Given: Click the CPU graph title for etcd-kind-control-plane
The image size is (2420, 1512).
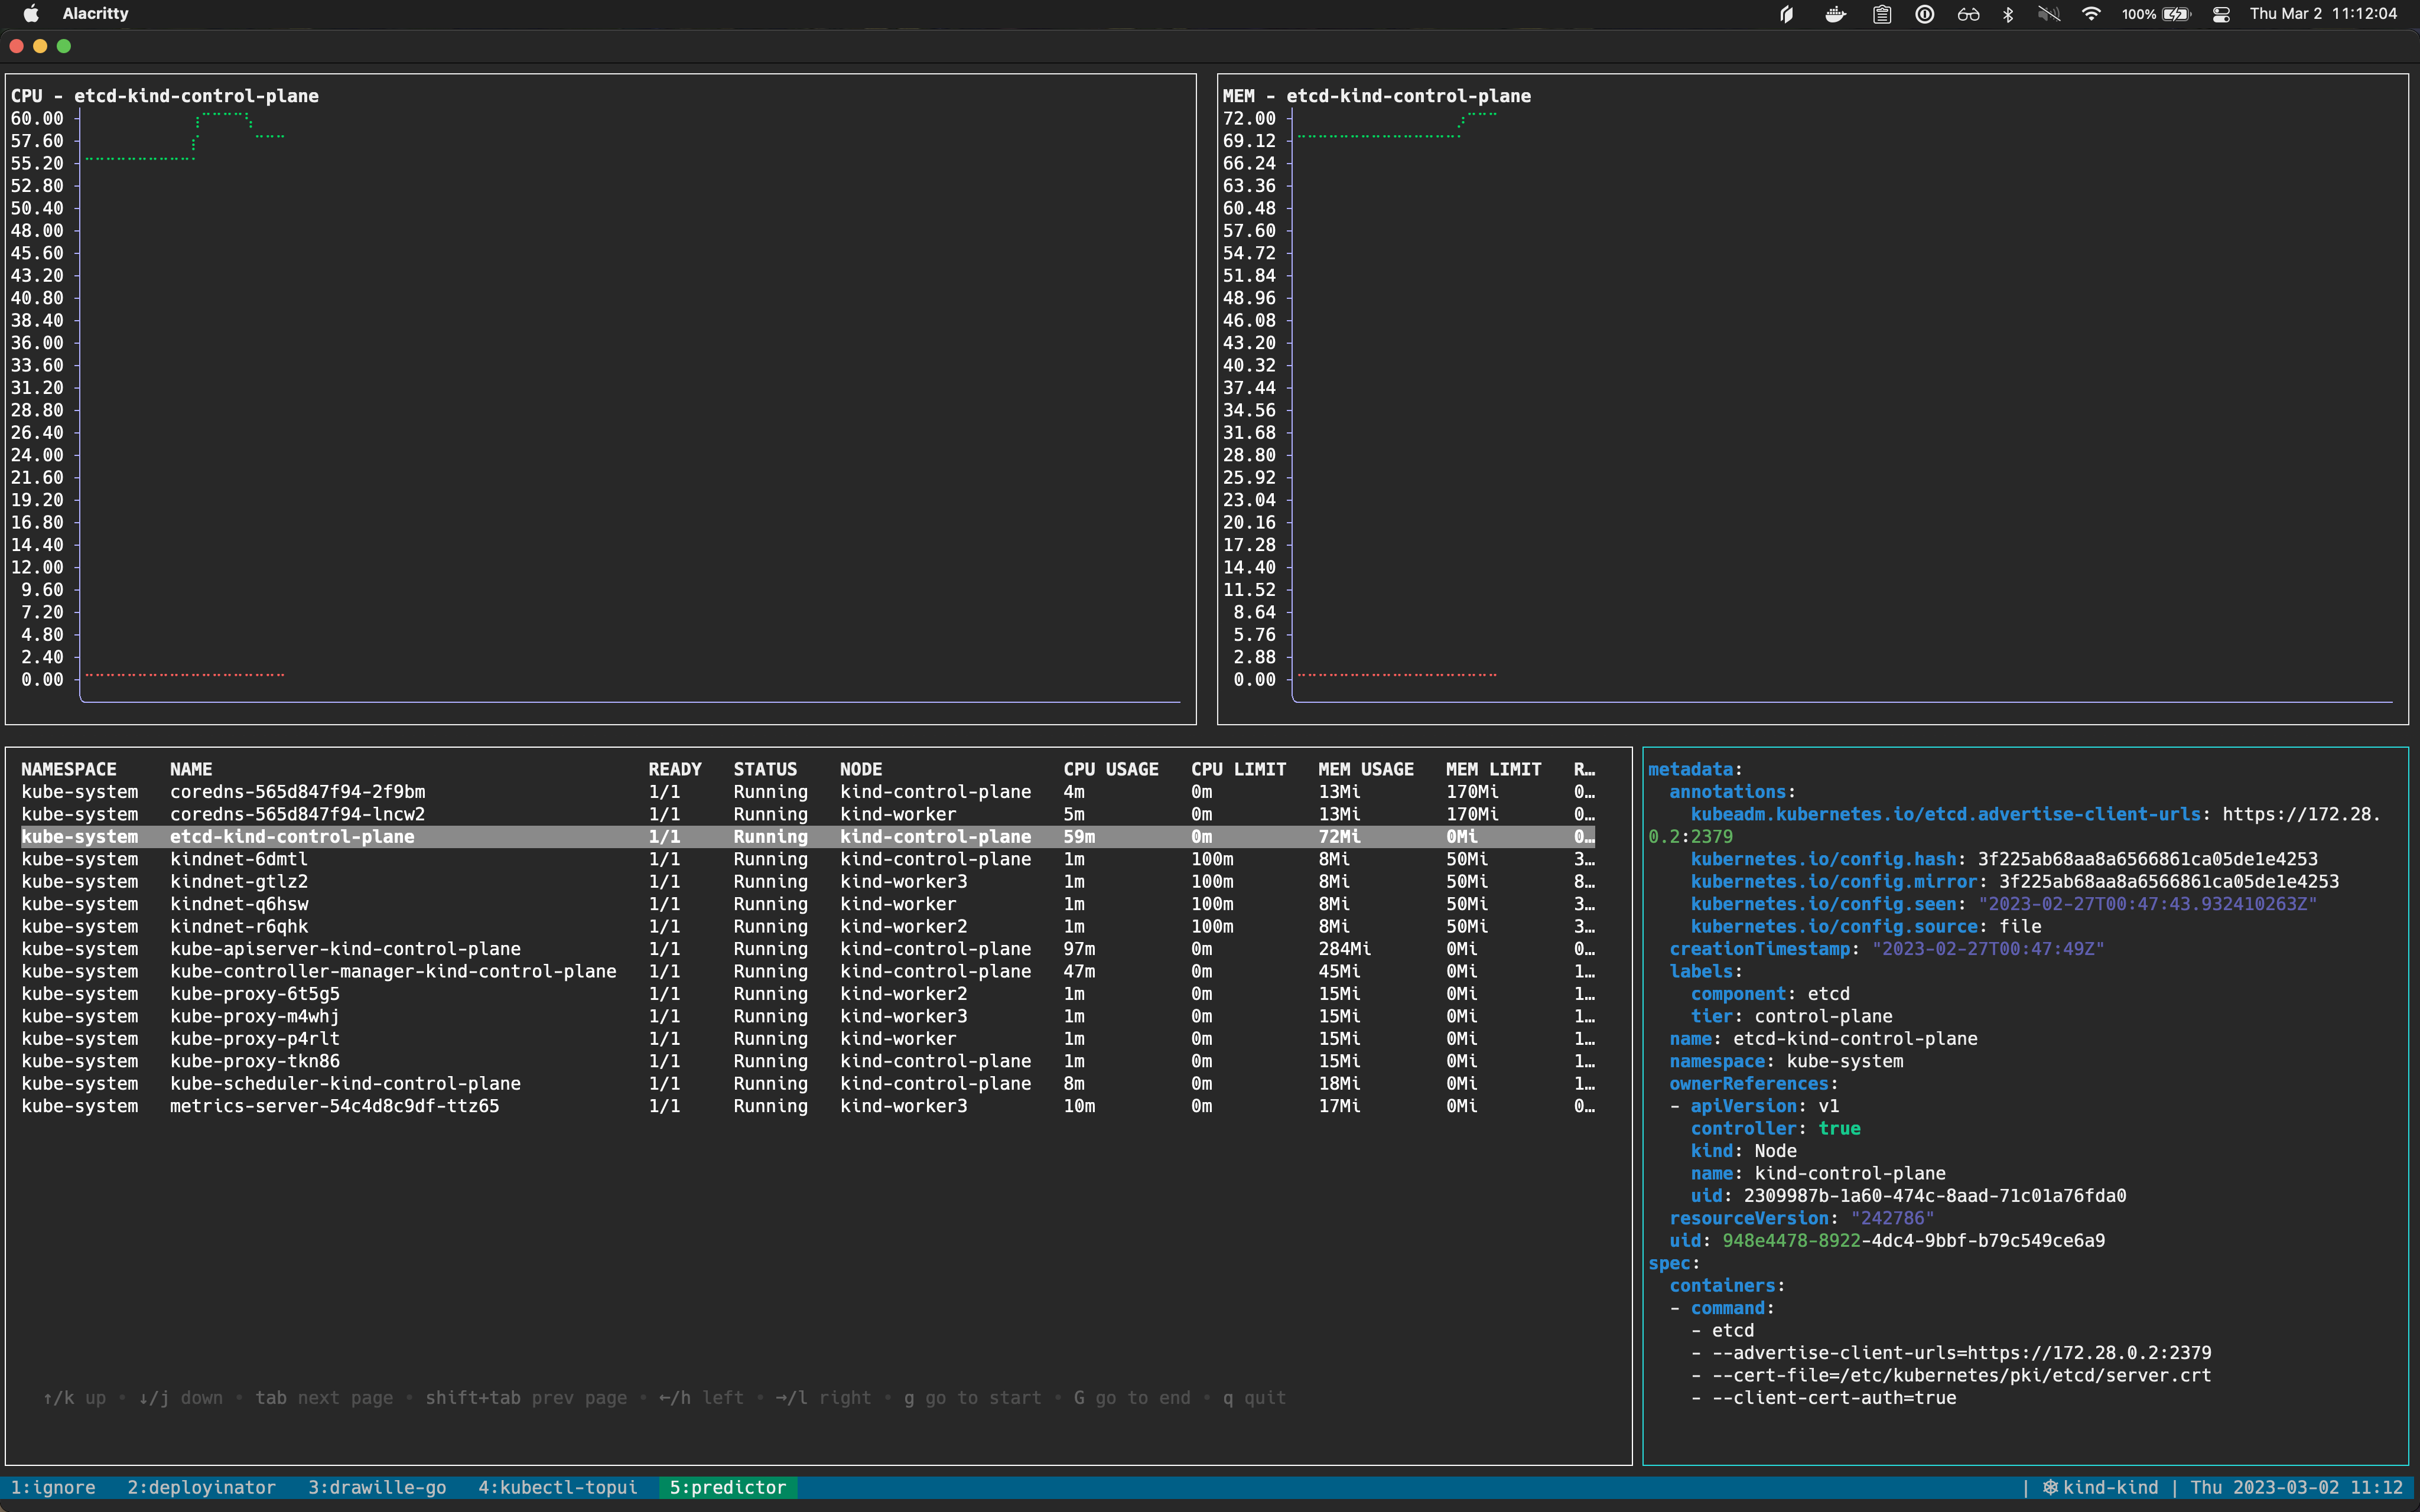Looking at the screenshot, I should (x=165, y=96).
